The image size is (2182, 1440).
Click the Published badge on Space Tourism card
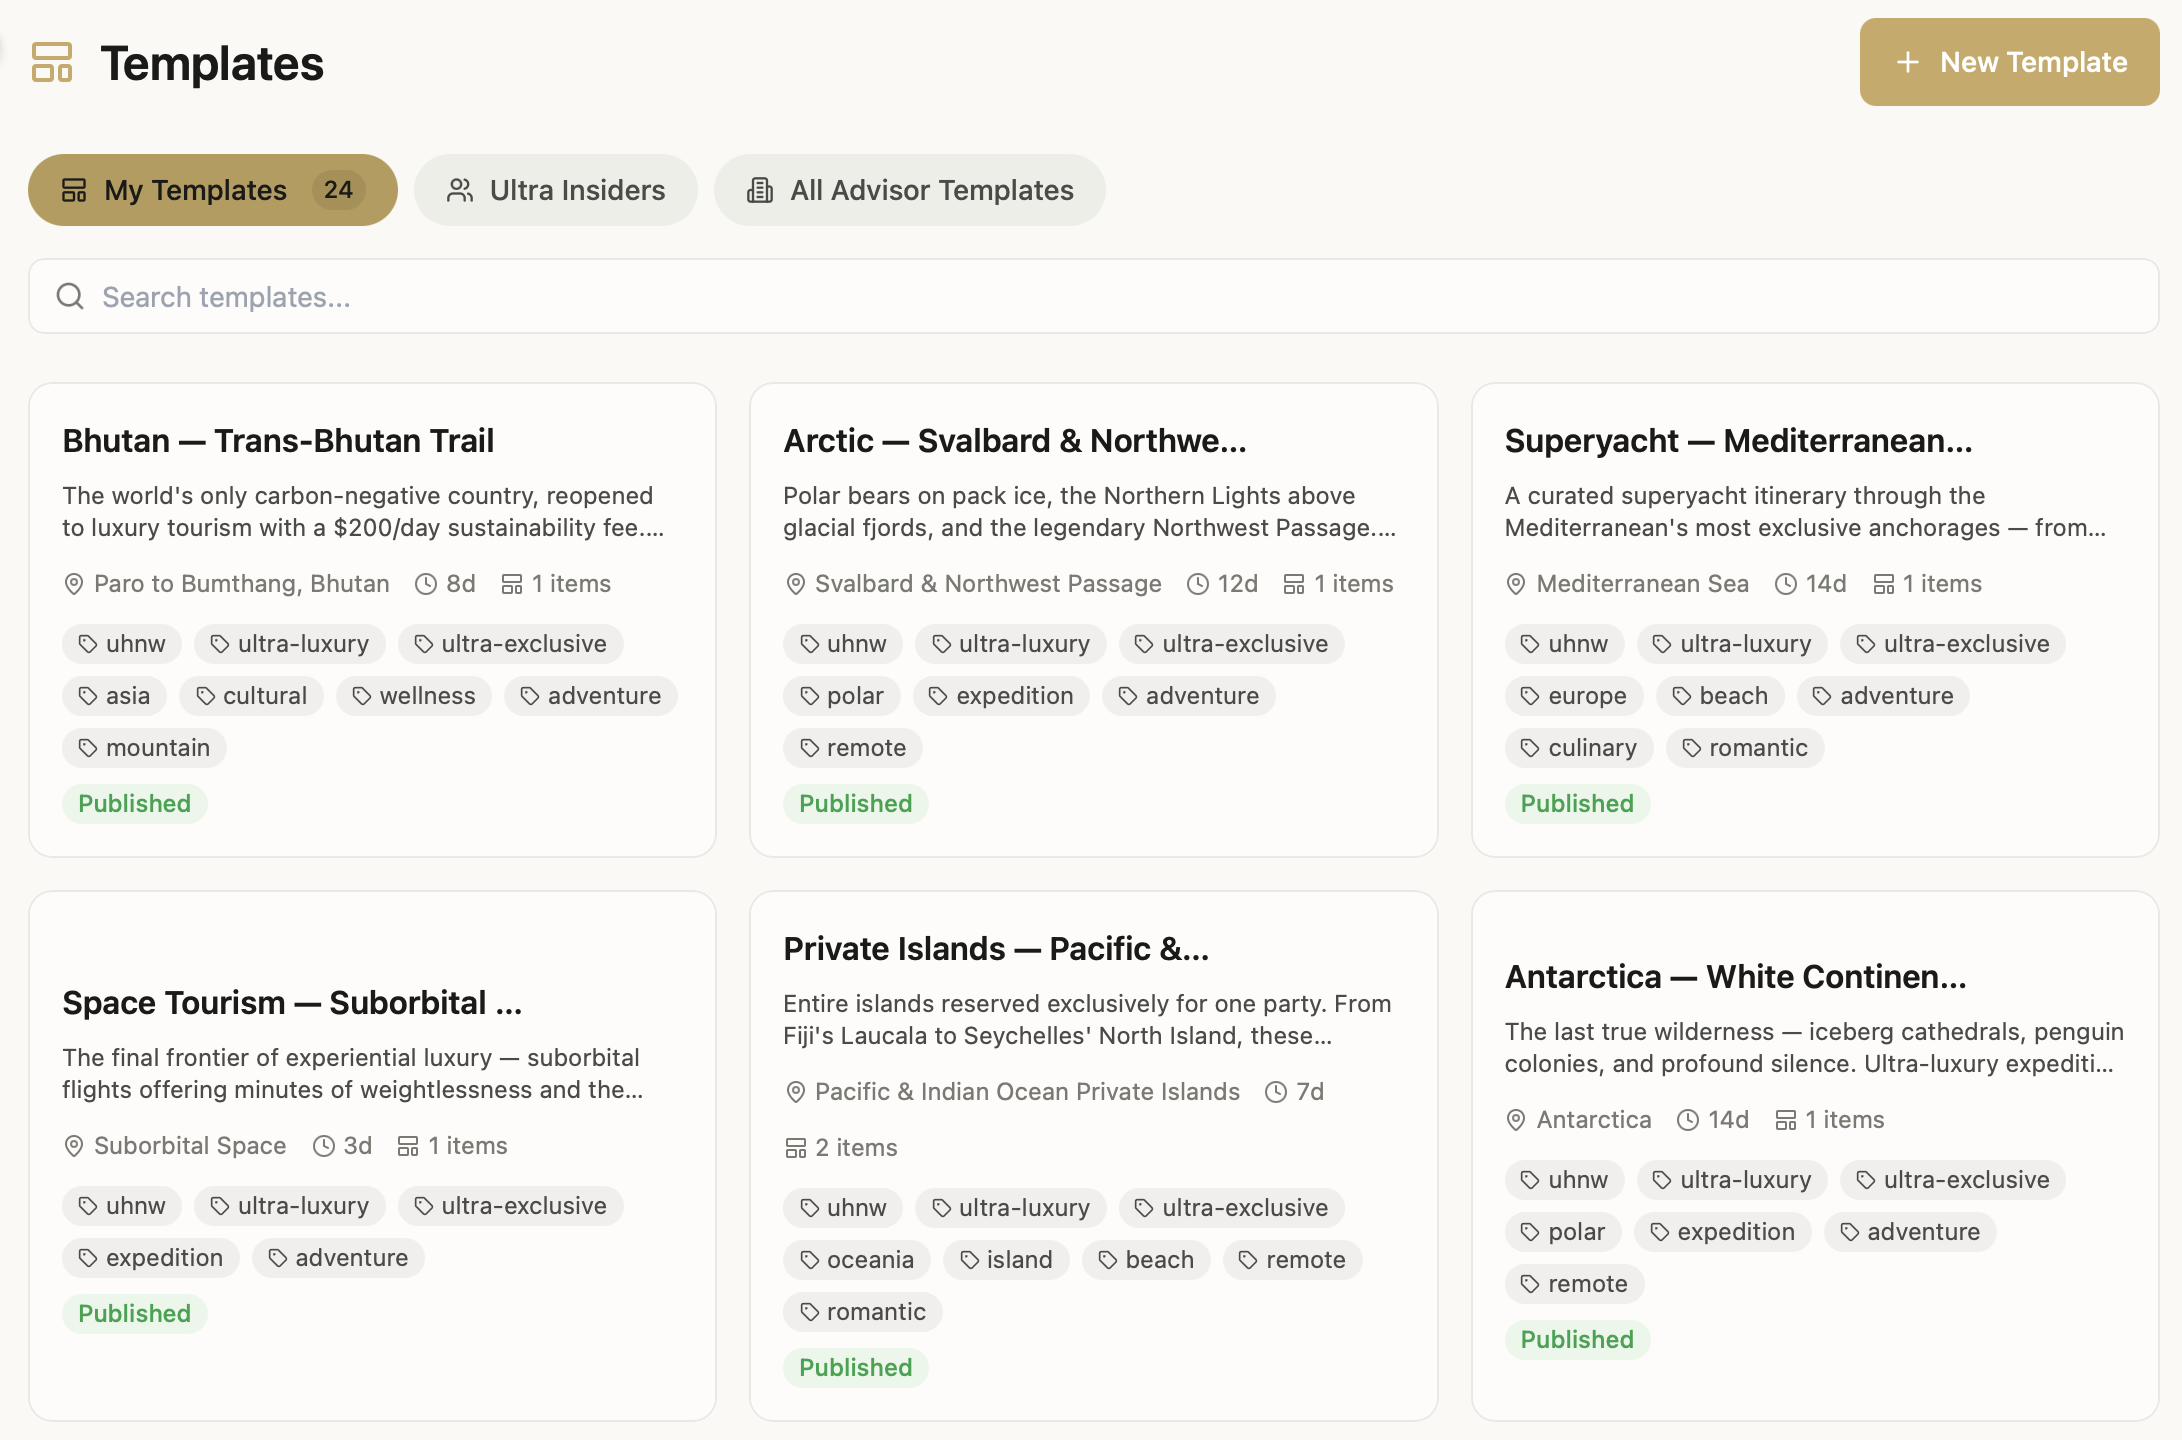pos(134,1313)
